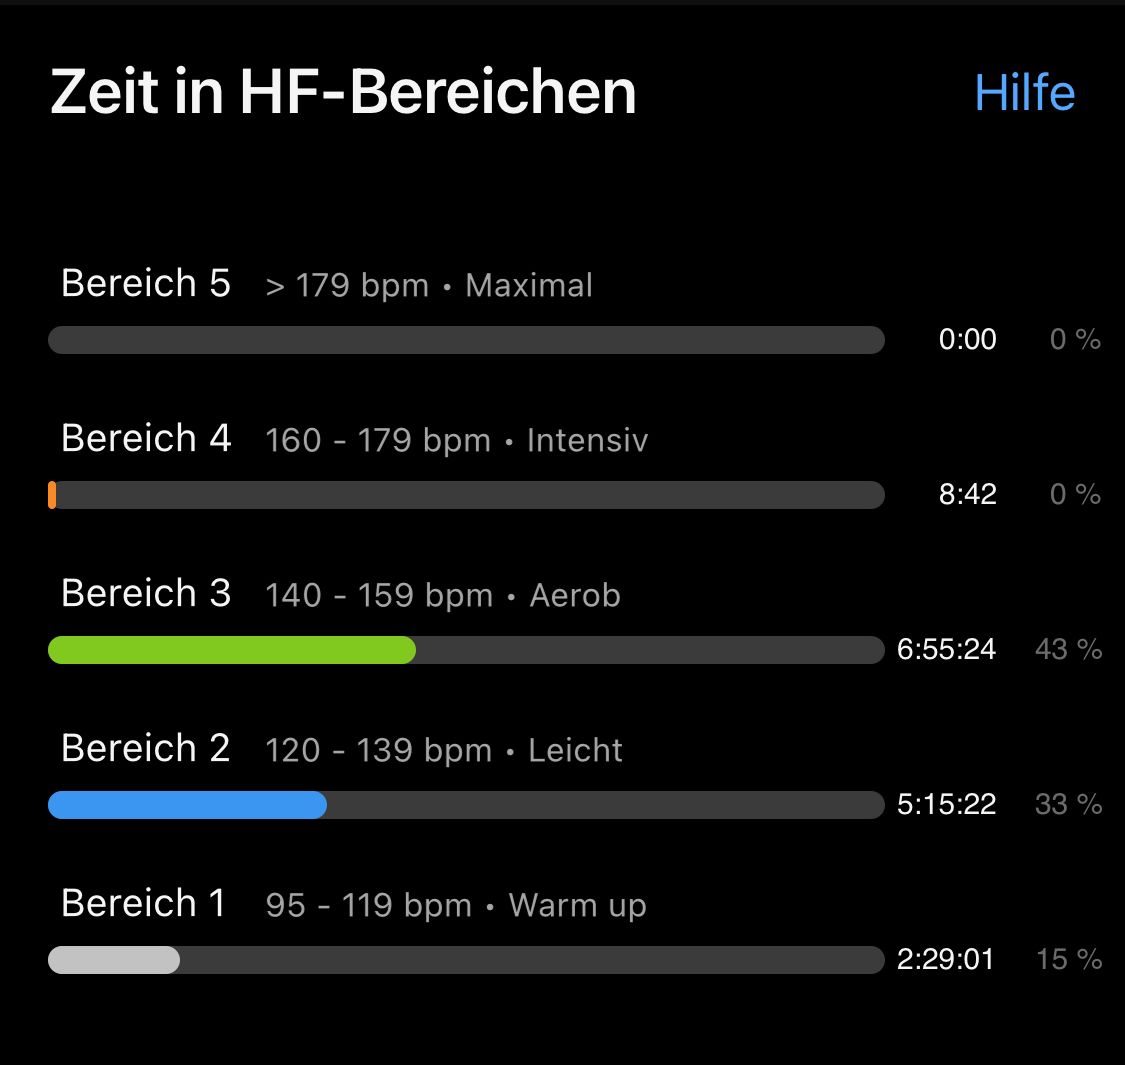The height and width of the screenshot is (1065, 1125).
Task: Select the Bereich 1 label
Action: tap(143, 903)
